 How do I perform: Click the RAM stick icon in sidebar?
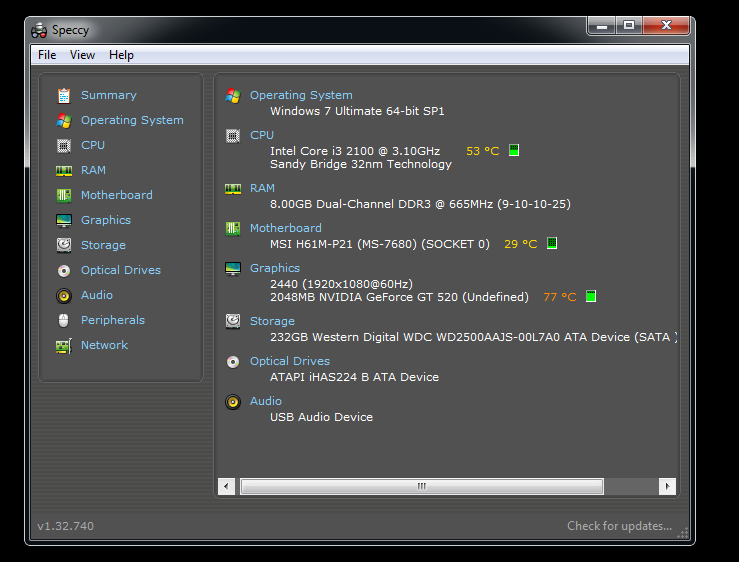(64, 171)
